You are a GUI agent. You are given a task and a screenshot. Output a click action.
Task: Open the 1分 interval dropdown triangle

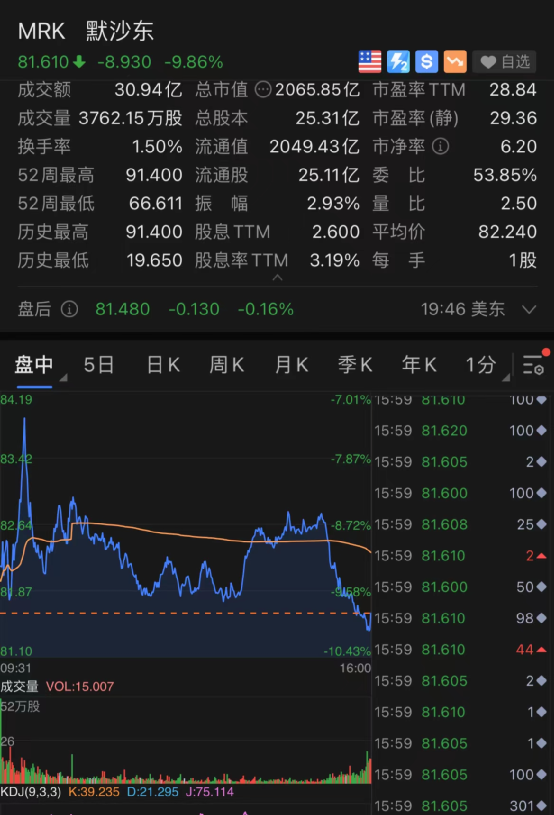coord(505,378)
